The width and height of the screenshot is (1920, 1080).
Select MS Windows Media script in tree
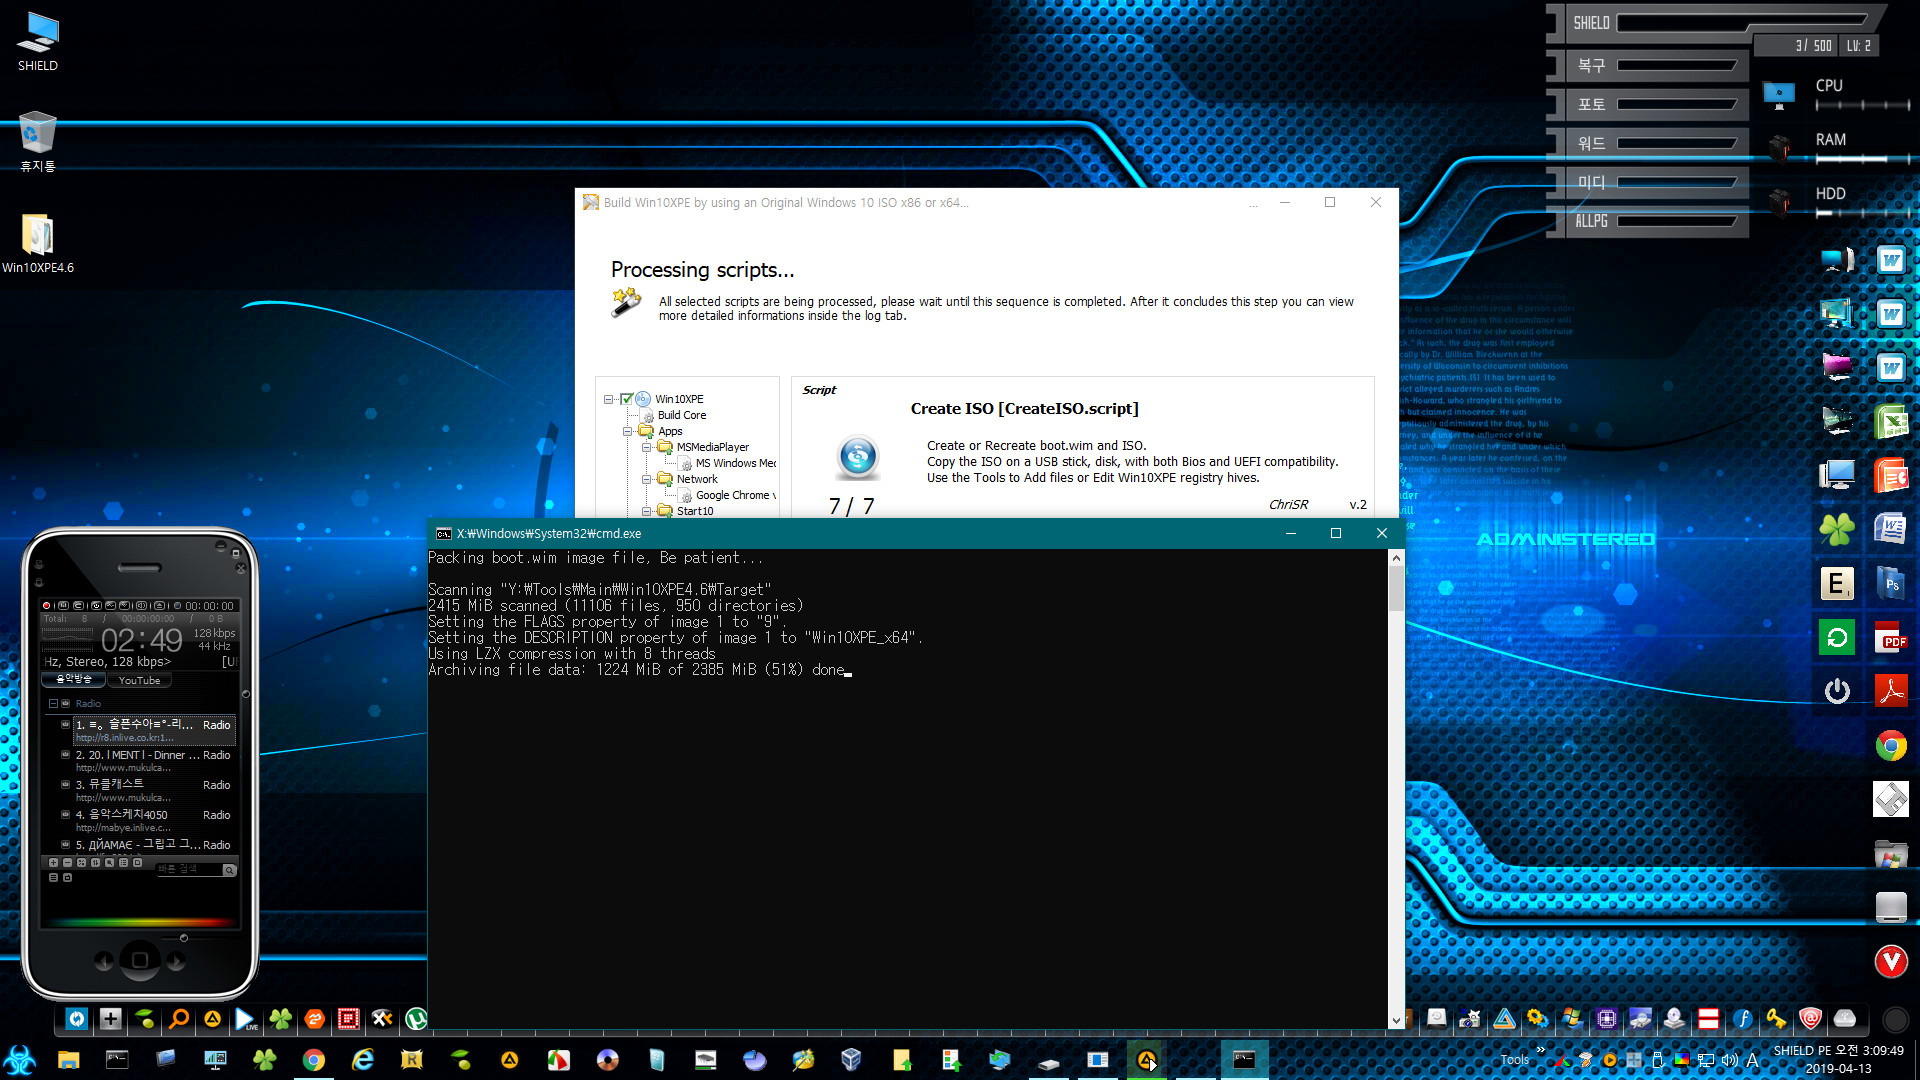click(736, 463)
